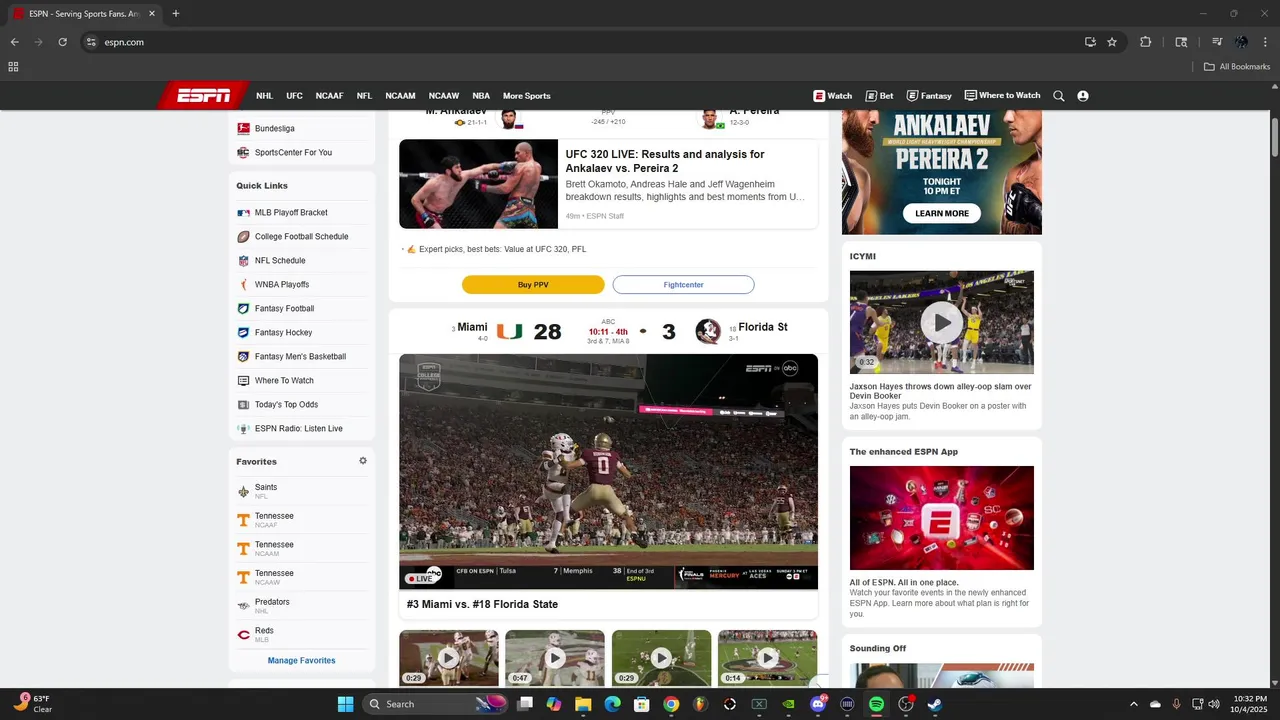Reload the page with the refresh button
This screenshot has width=1280, height=720.
coord(62,42)
